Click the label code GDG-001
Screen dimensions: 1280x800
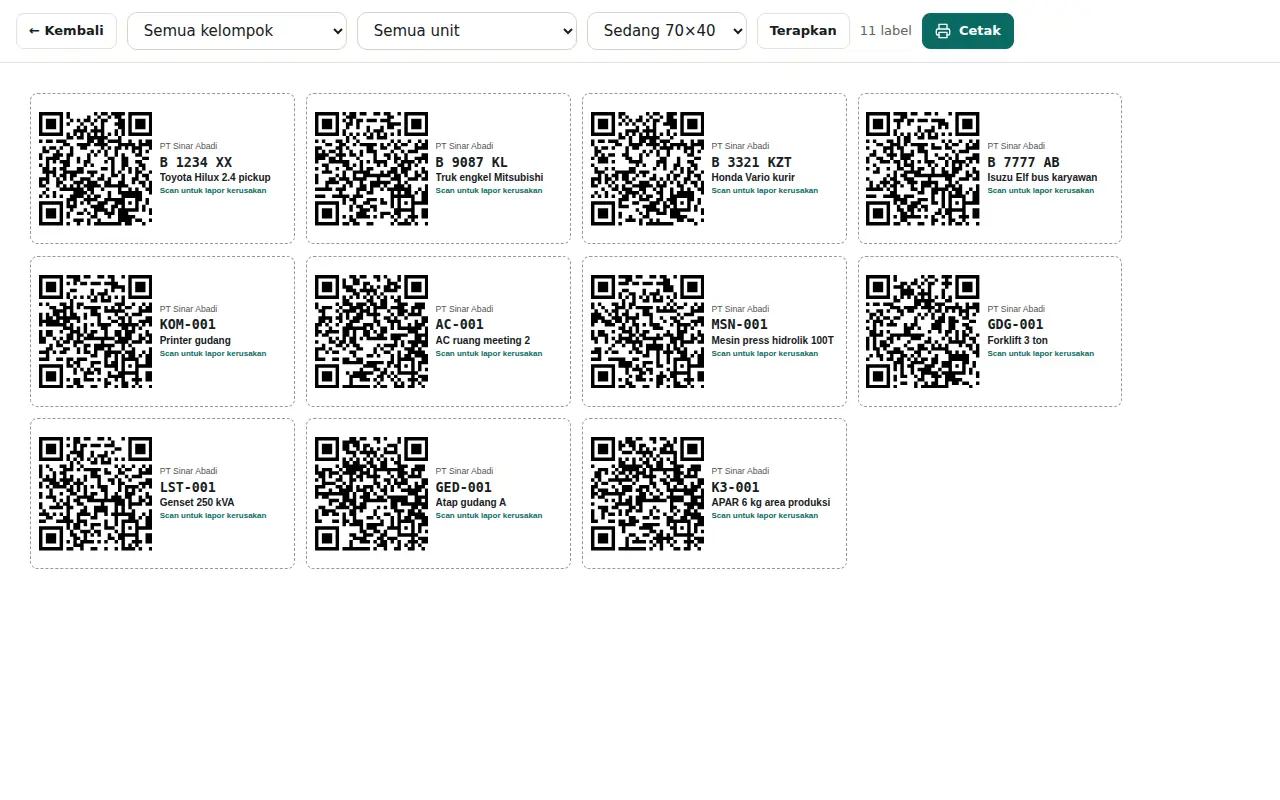click(1016, 324)
